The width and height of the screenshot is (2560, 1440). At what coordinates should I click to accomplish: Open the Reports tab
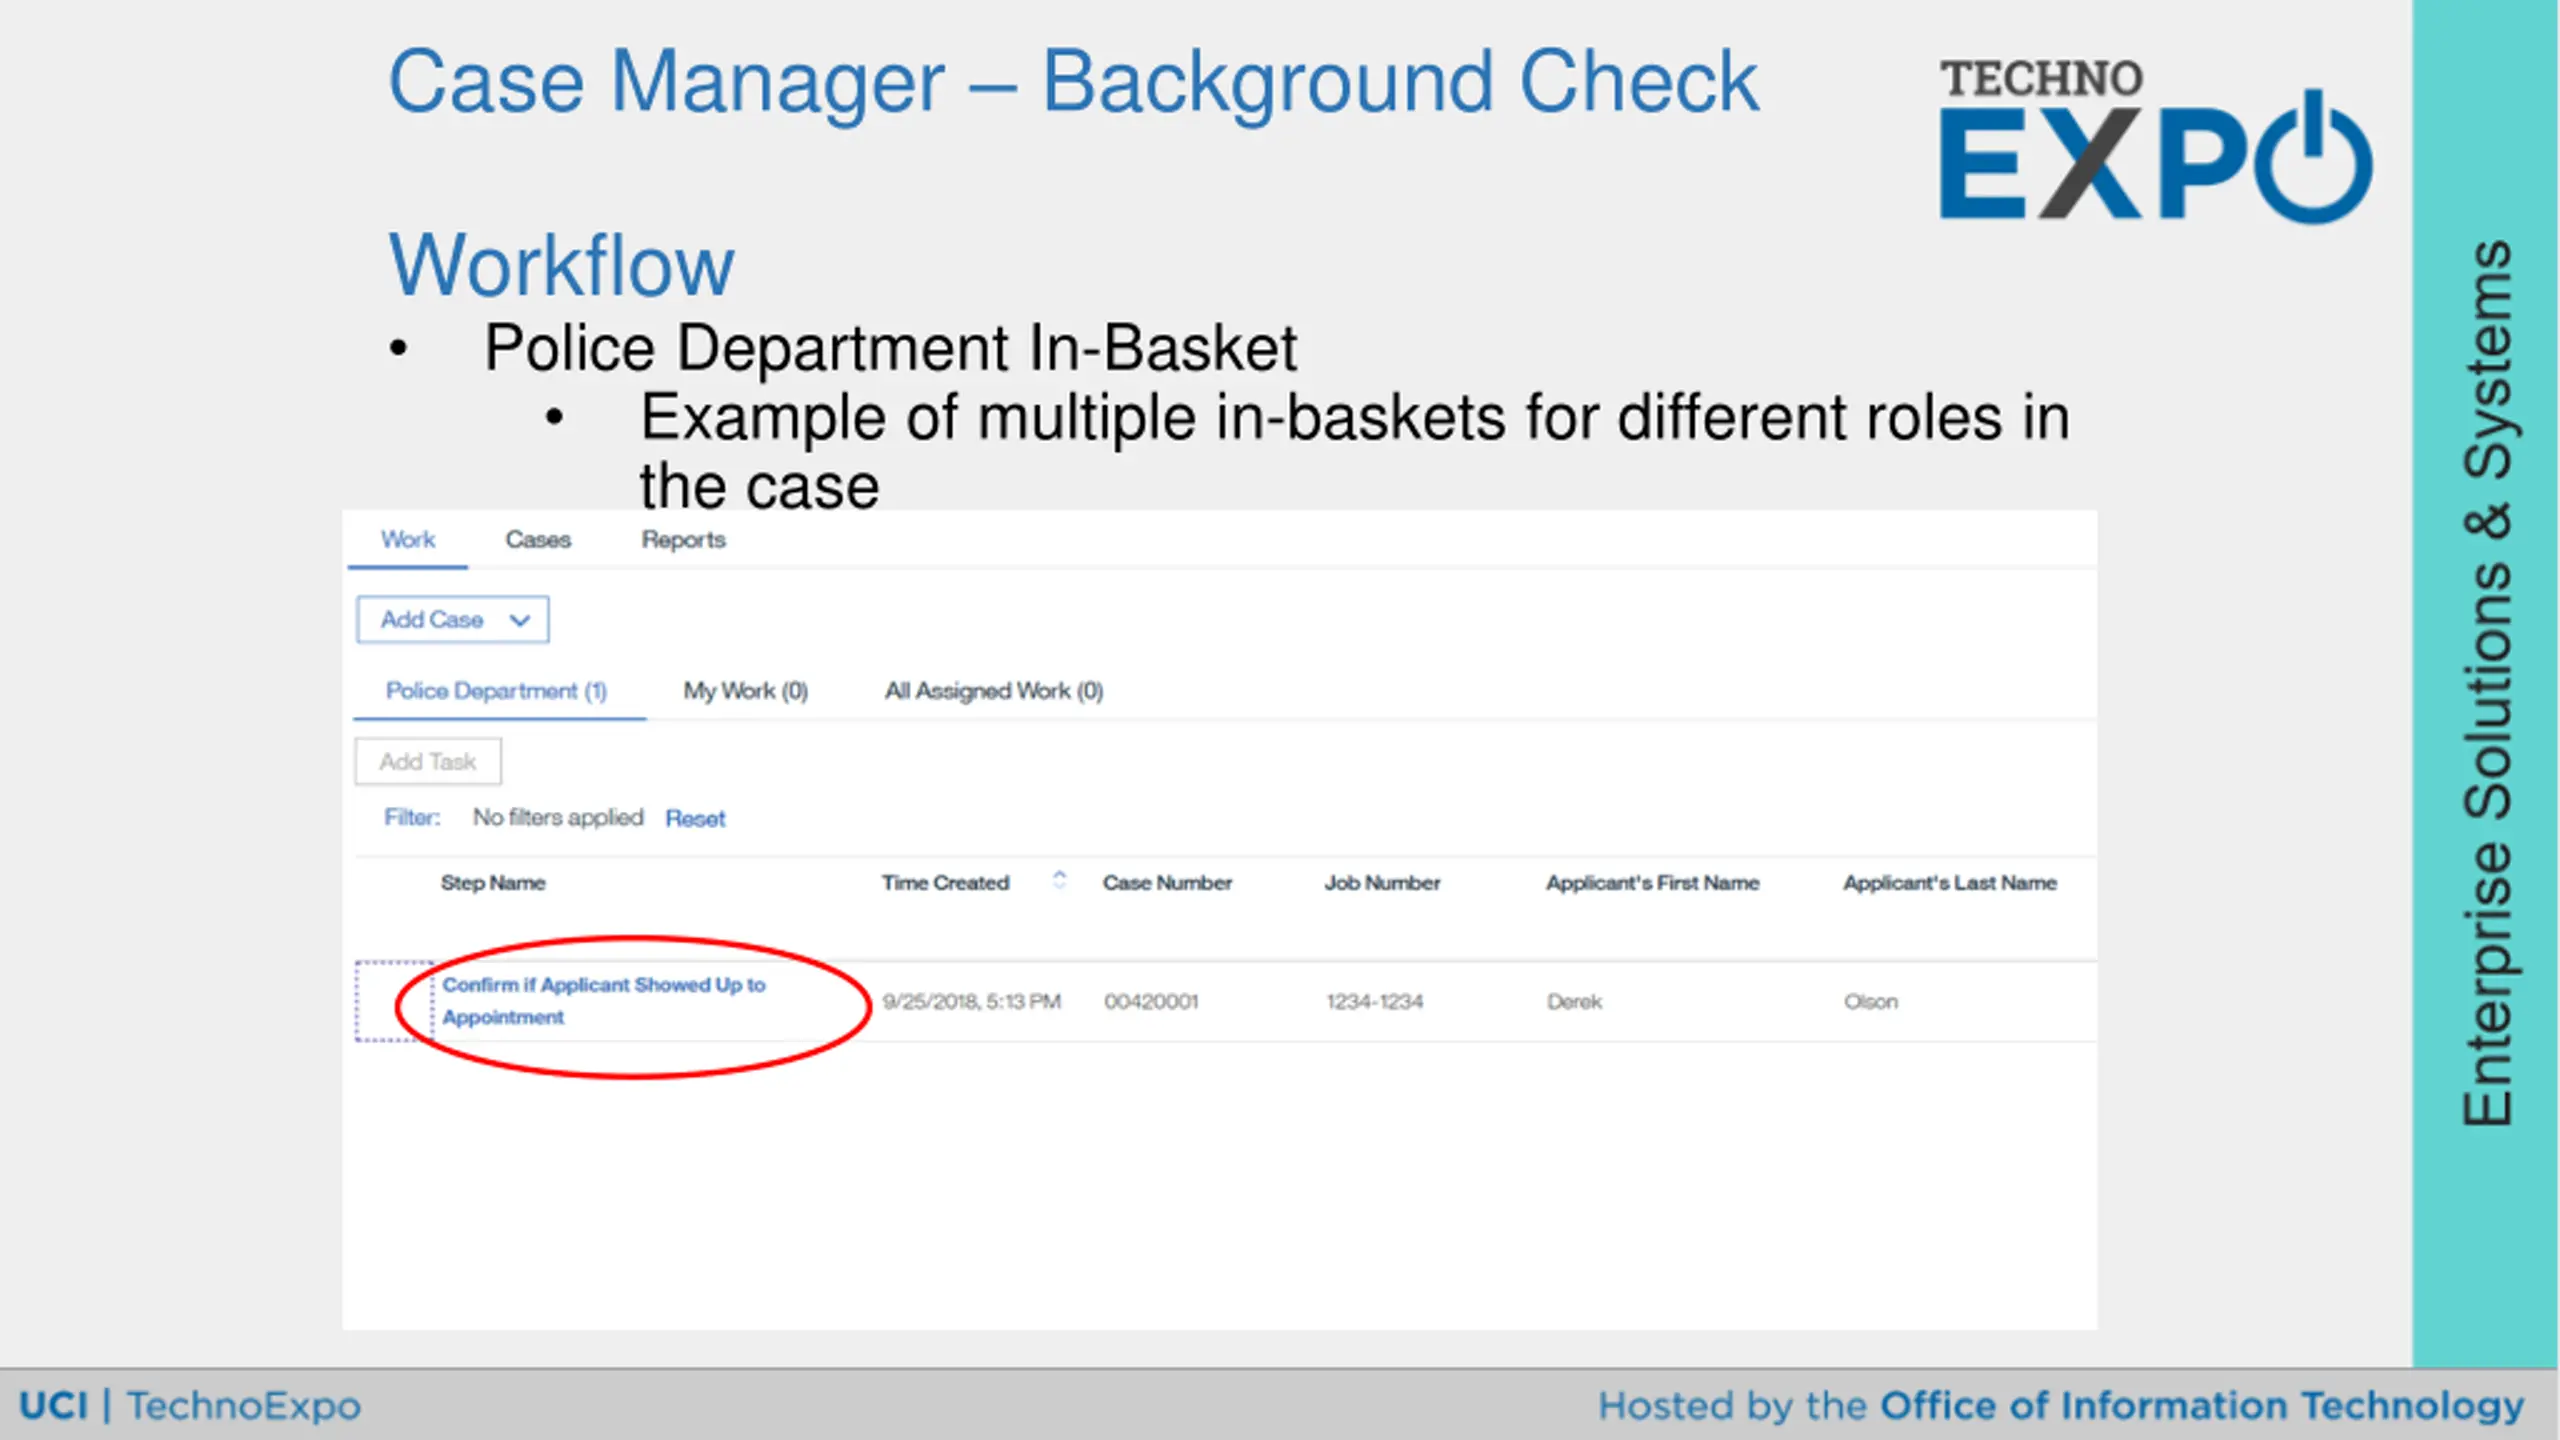(x=684, y=540)
